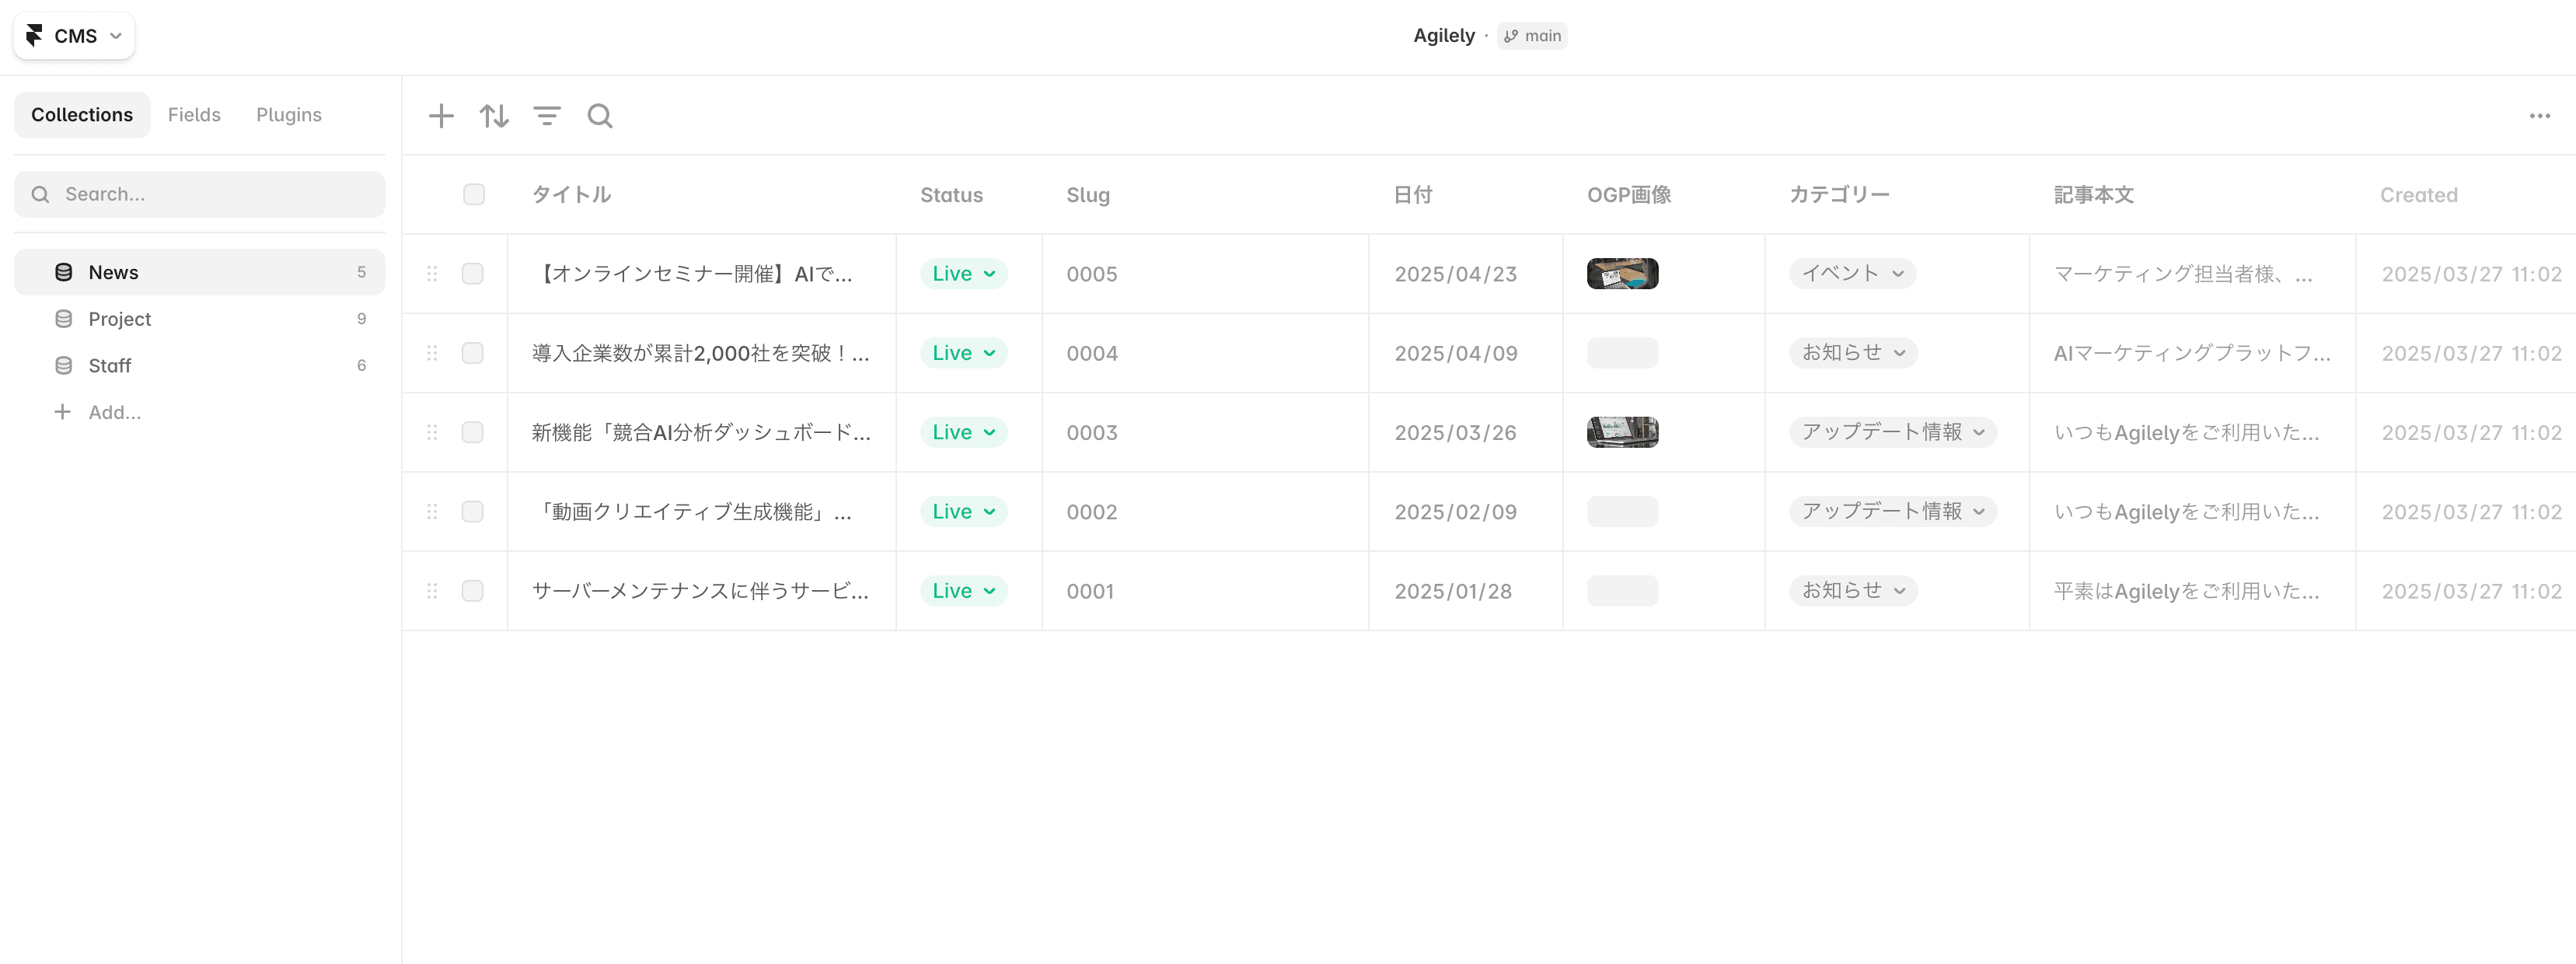Click the sidebar Search... input field

pyautogui.click(x=199, y=194)
